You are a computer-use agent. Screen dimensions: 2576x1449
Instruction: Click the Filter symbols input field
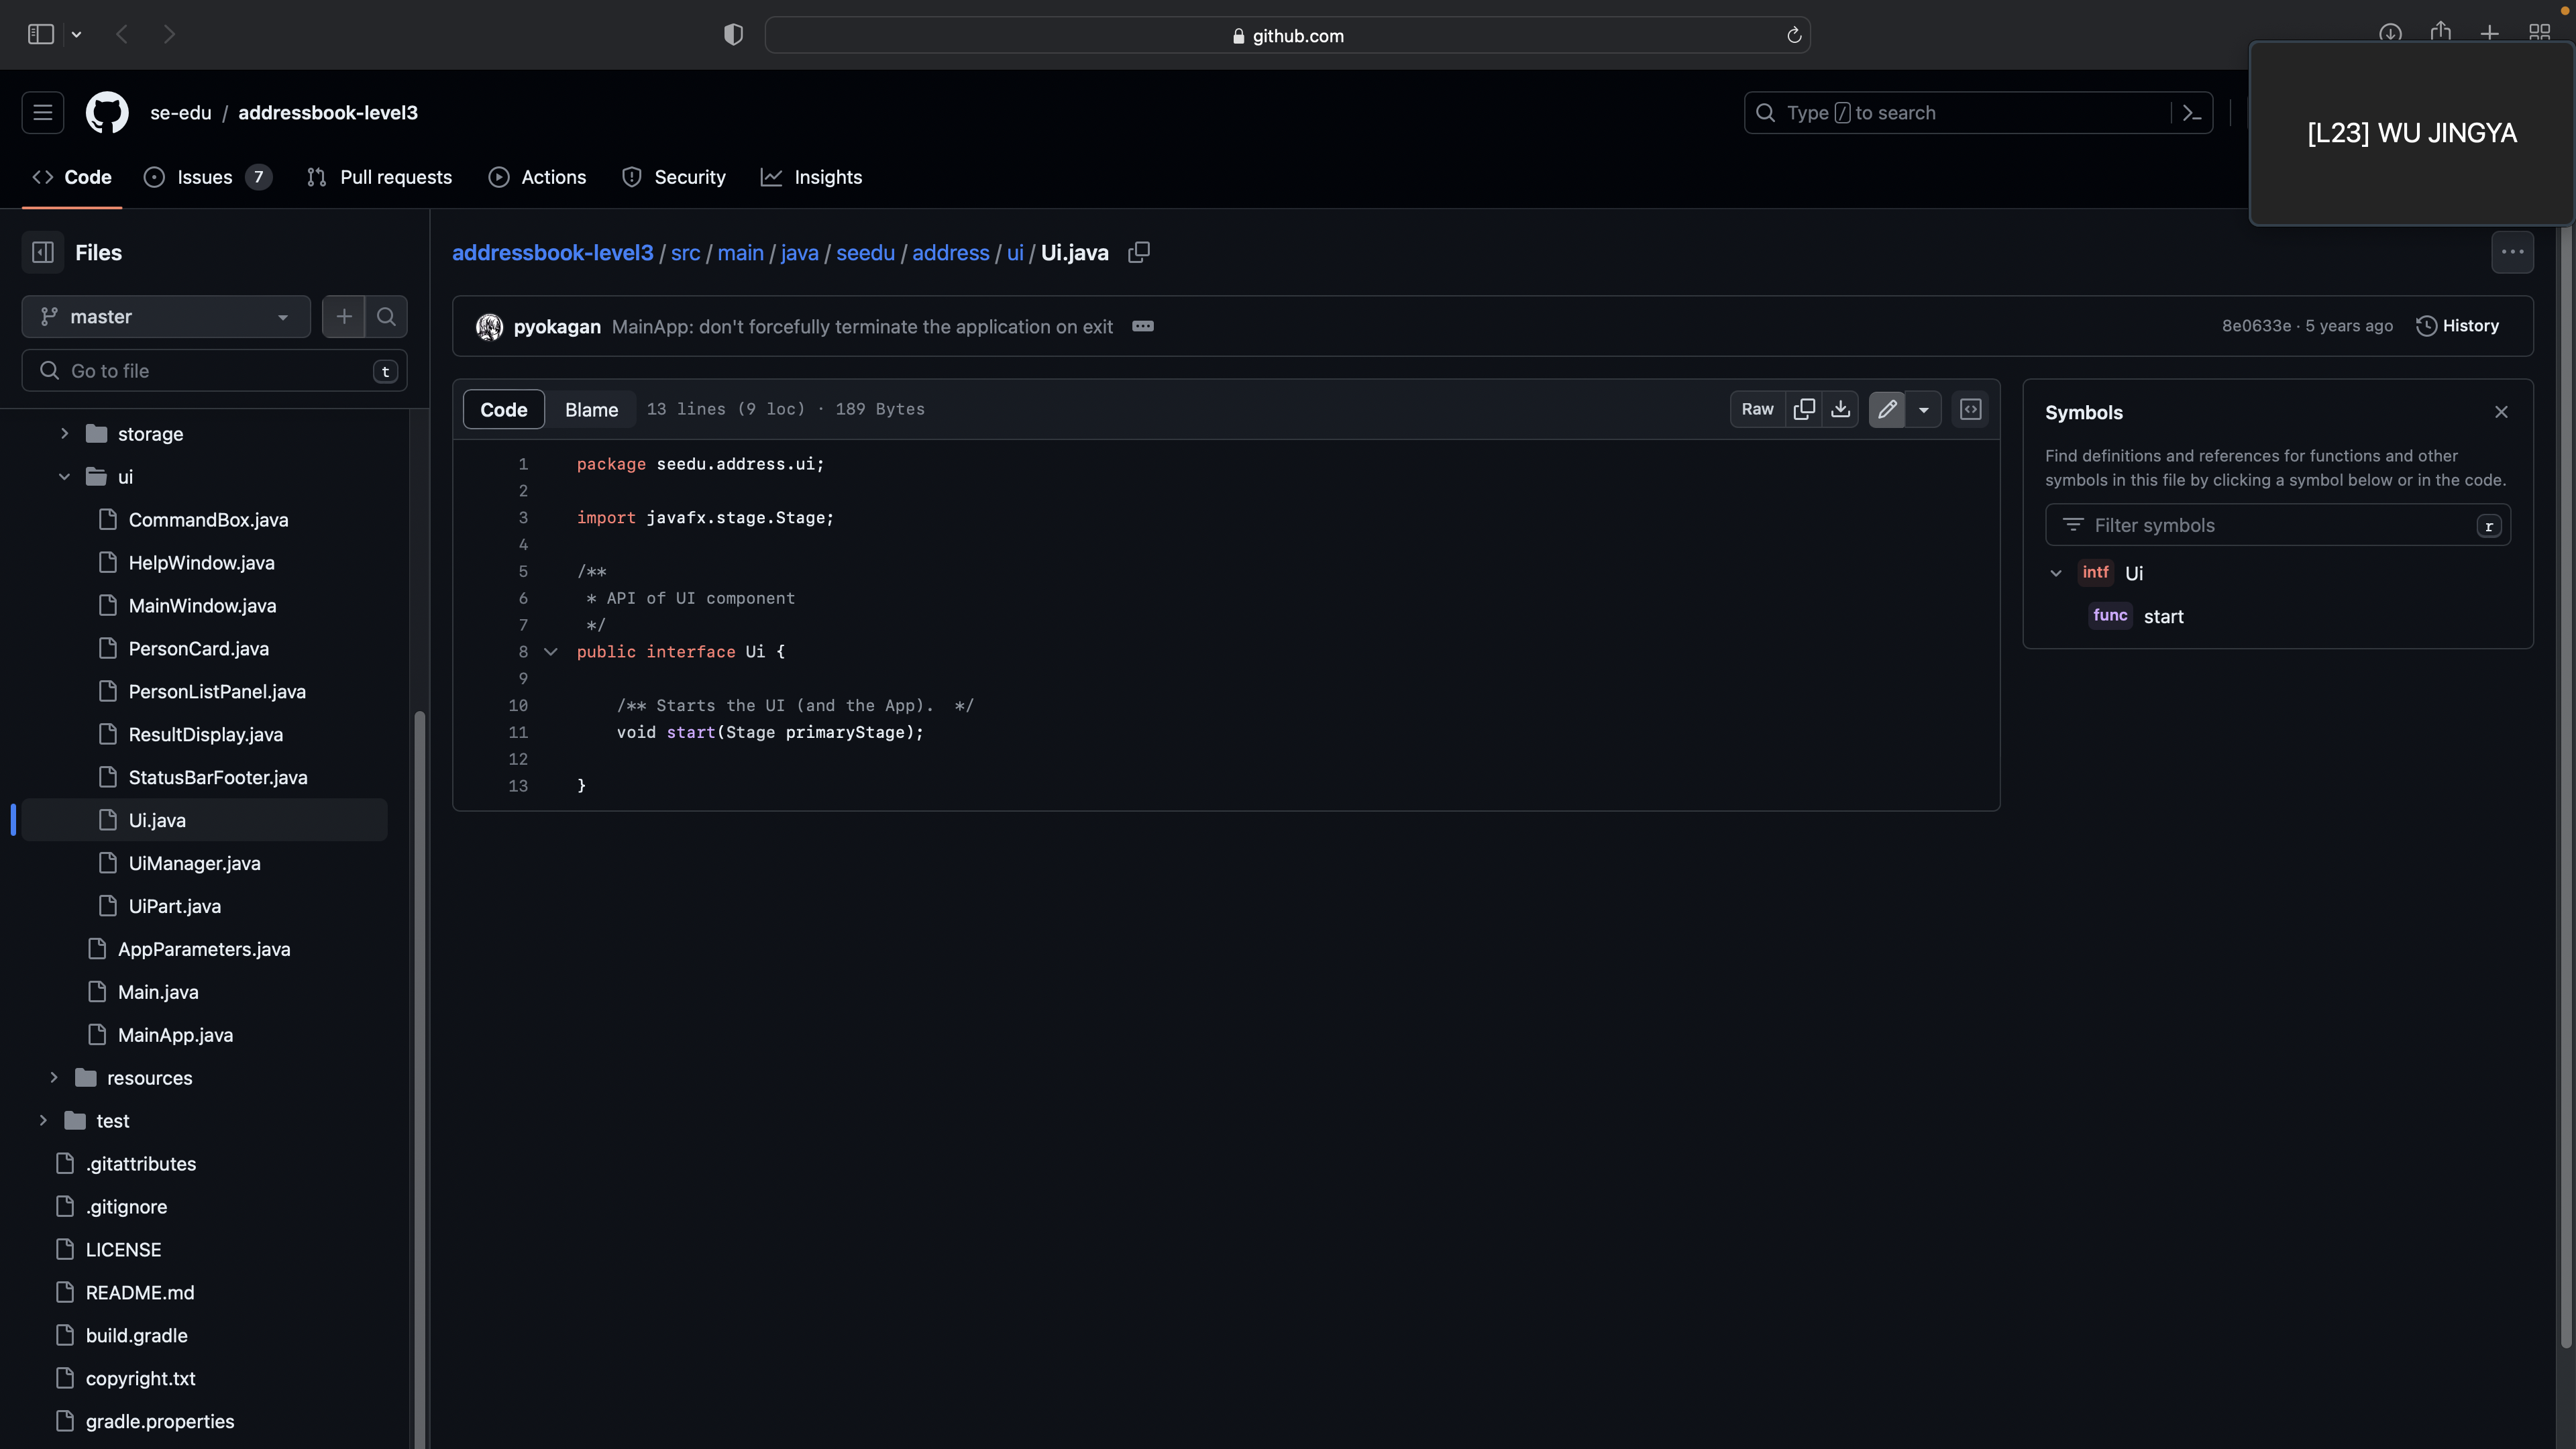coord(2270,525)
